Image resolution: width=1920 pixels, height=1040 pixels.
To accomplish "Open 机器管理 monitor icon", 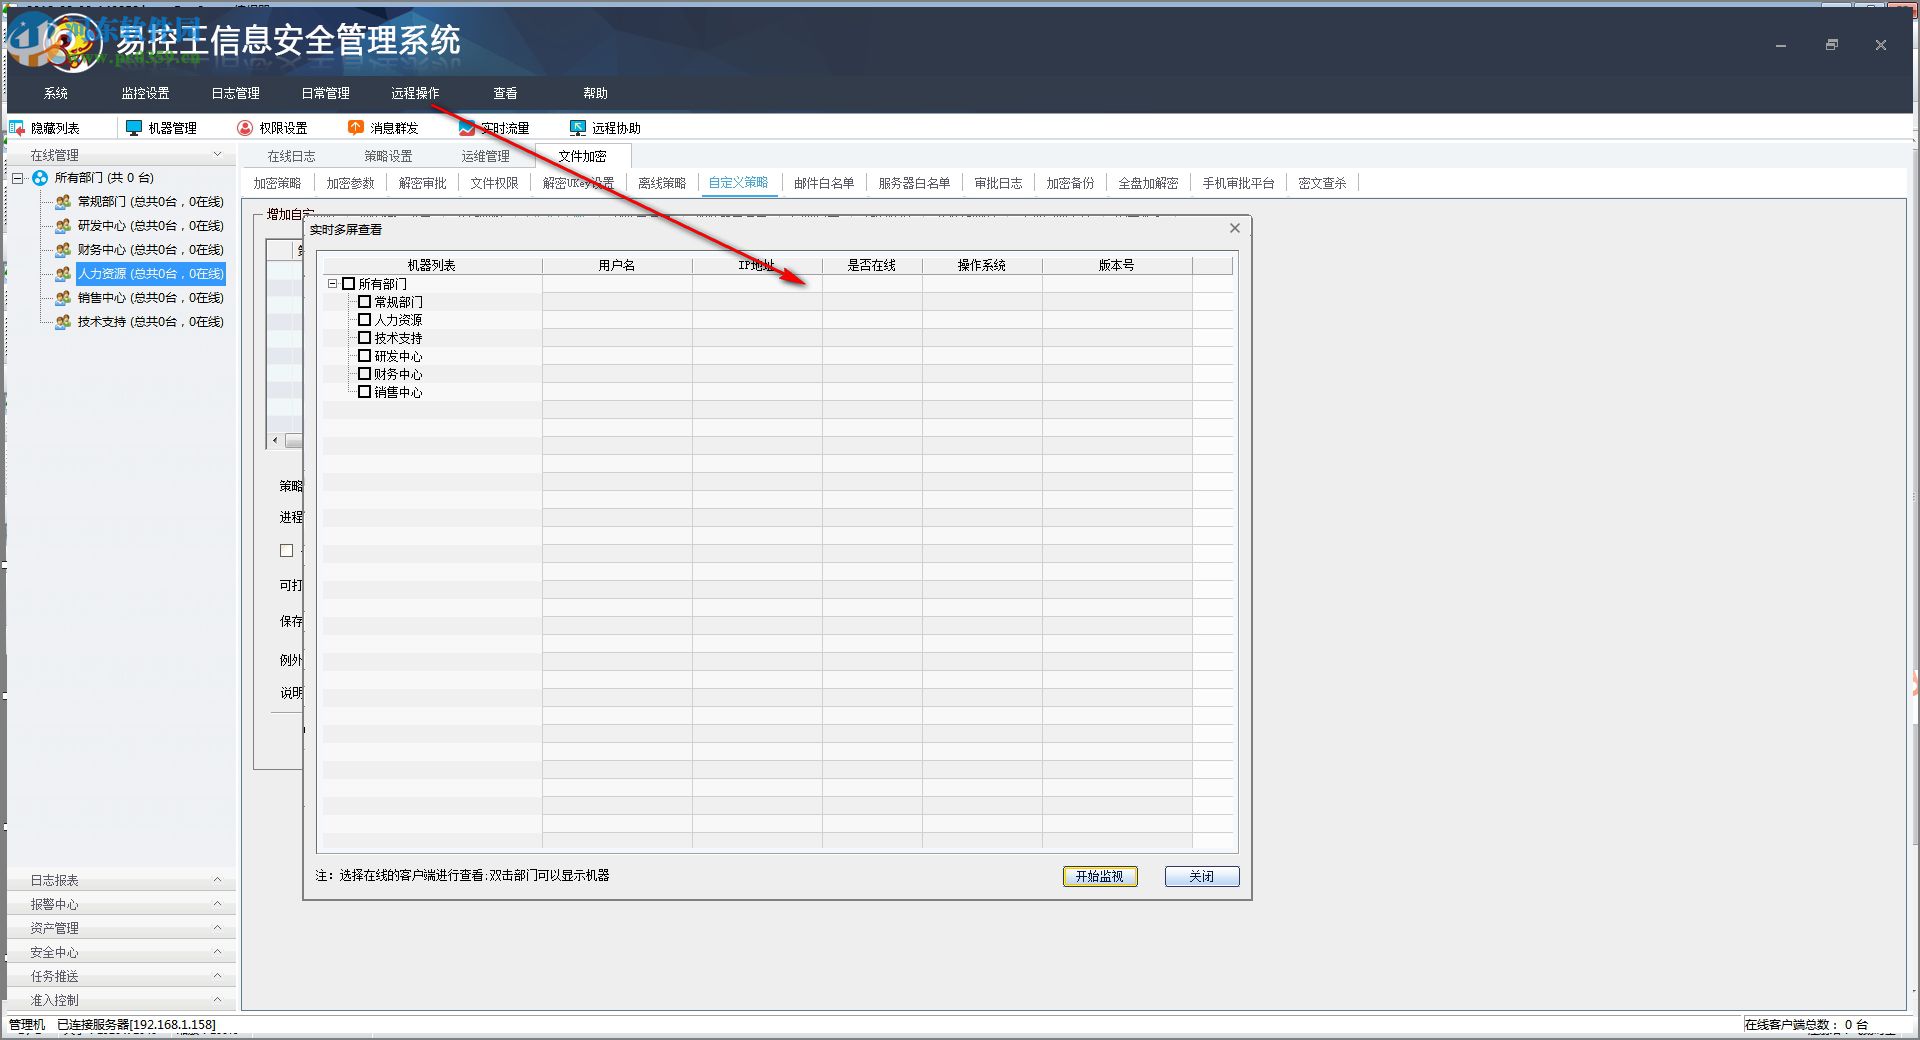I will click(134, 128).
